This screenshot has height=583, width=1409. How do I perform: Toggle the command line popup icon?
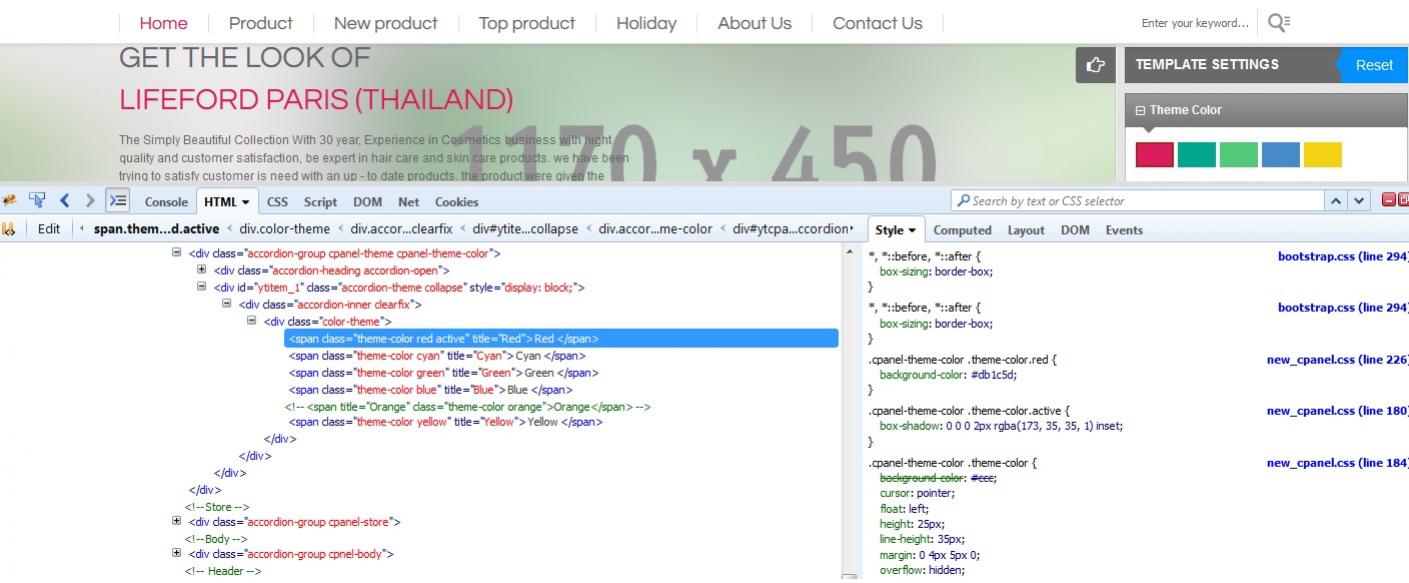(x=118, y=201)
